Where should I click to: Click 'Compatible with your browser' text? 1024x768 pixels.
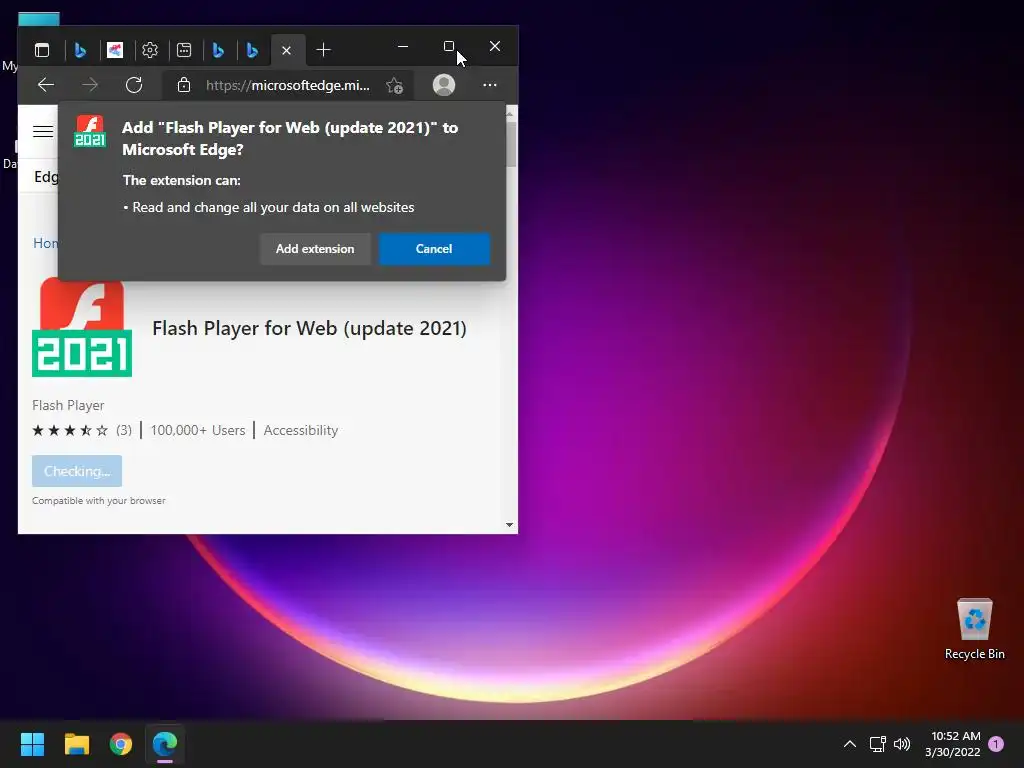pyautogui.click(x=99, y=501)
